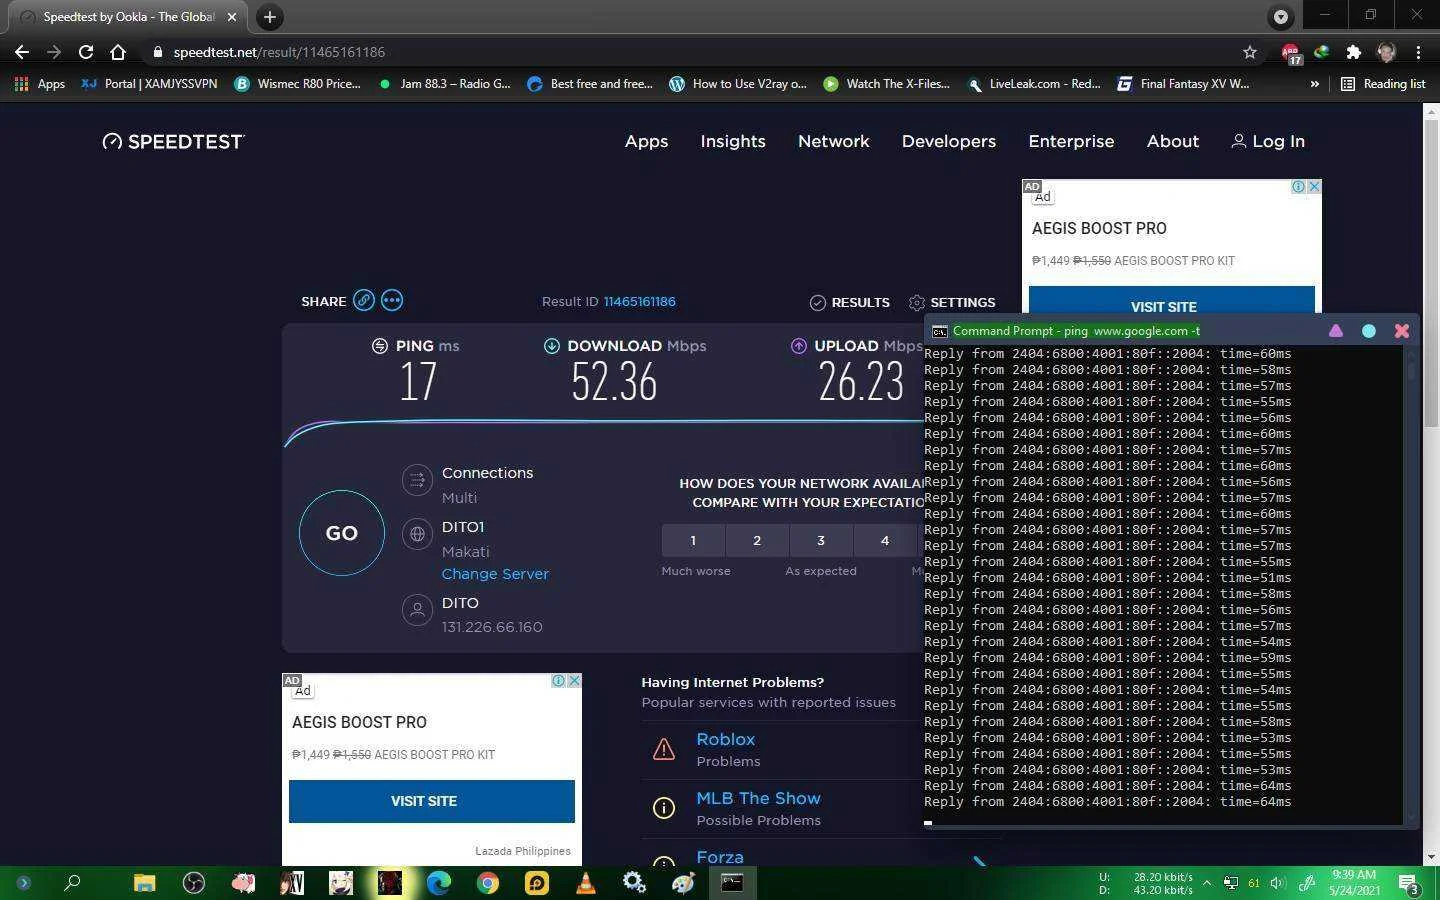
Task: Open result ID 11465161186 link
Action: (x=639, y=301)
